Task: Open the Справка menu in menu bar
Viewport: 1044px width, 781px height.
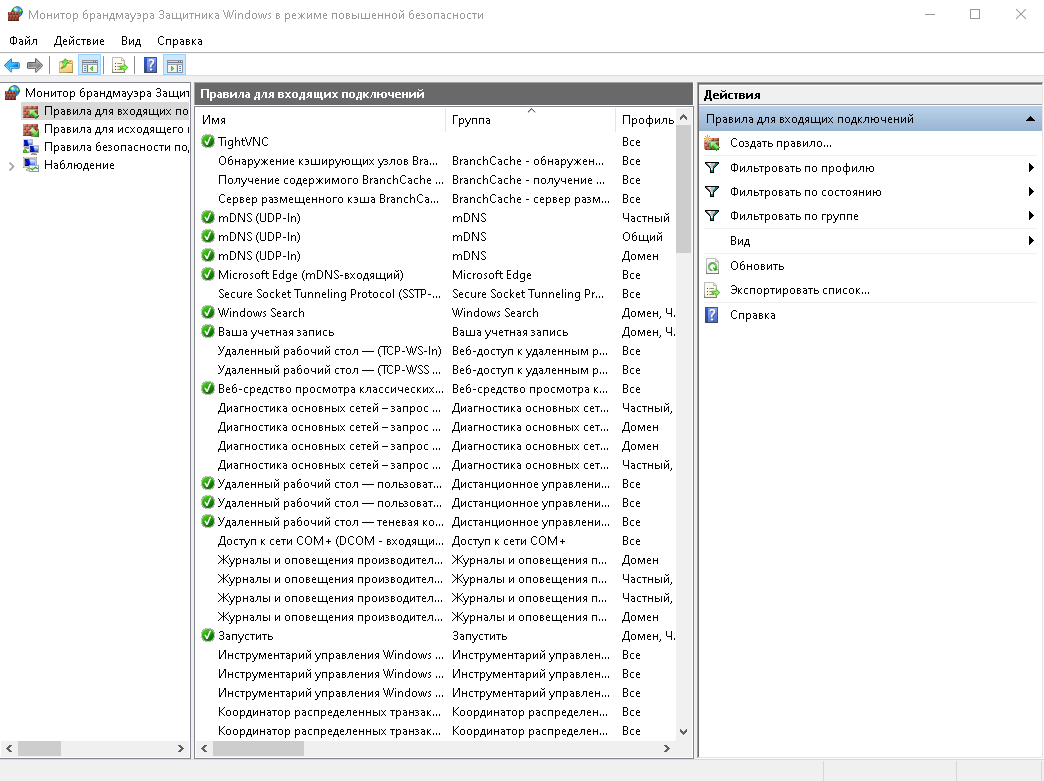Action: [x=179, y=41]
